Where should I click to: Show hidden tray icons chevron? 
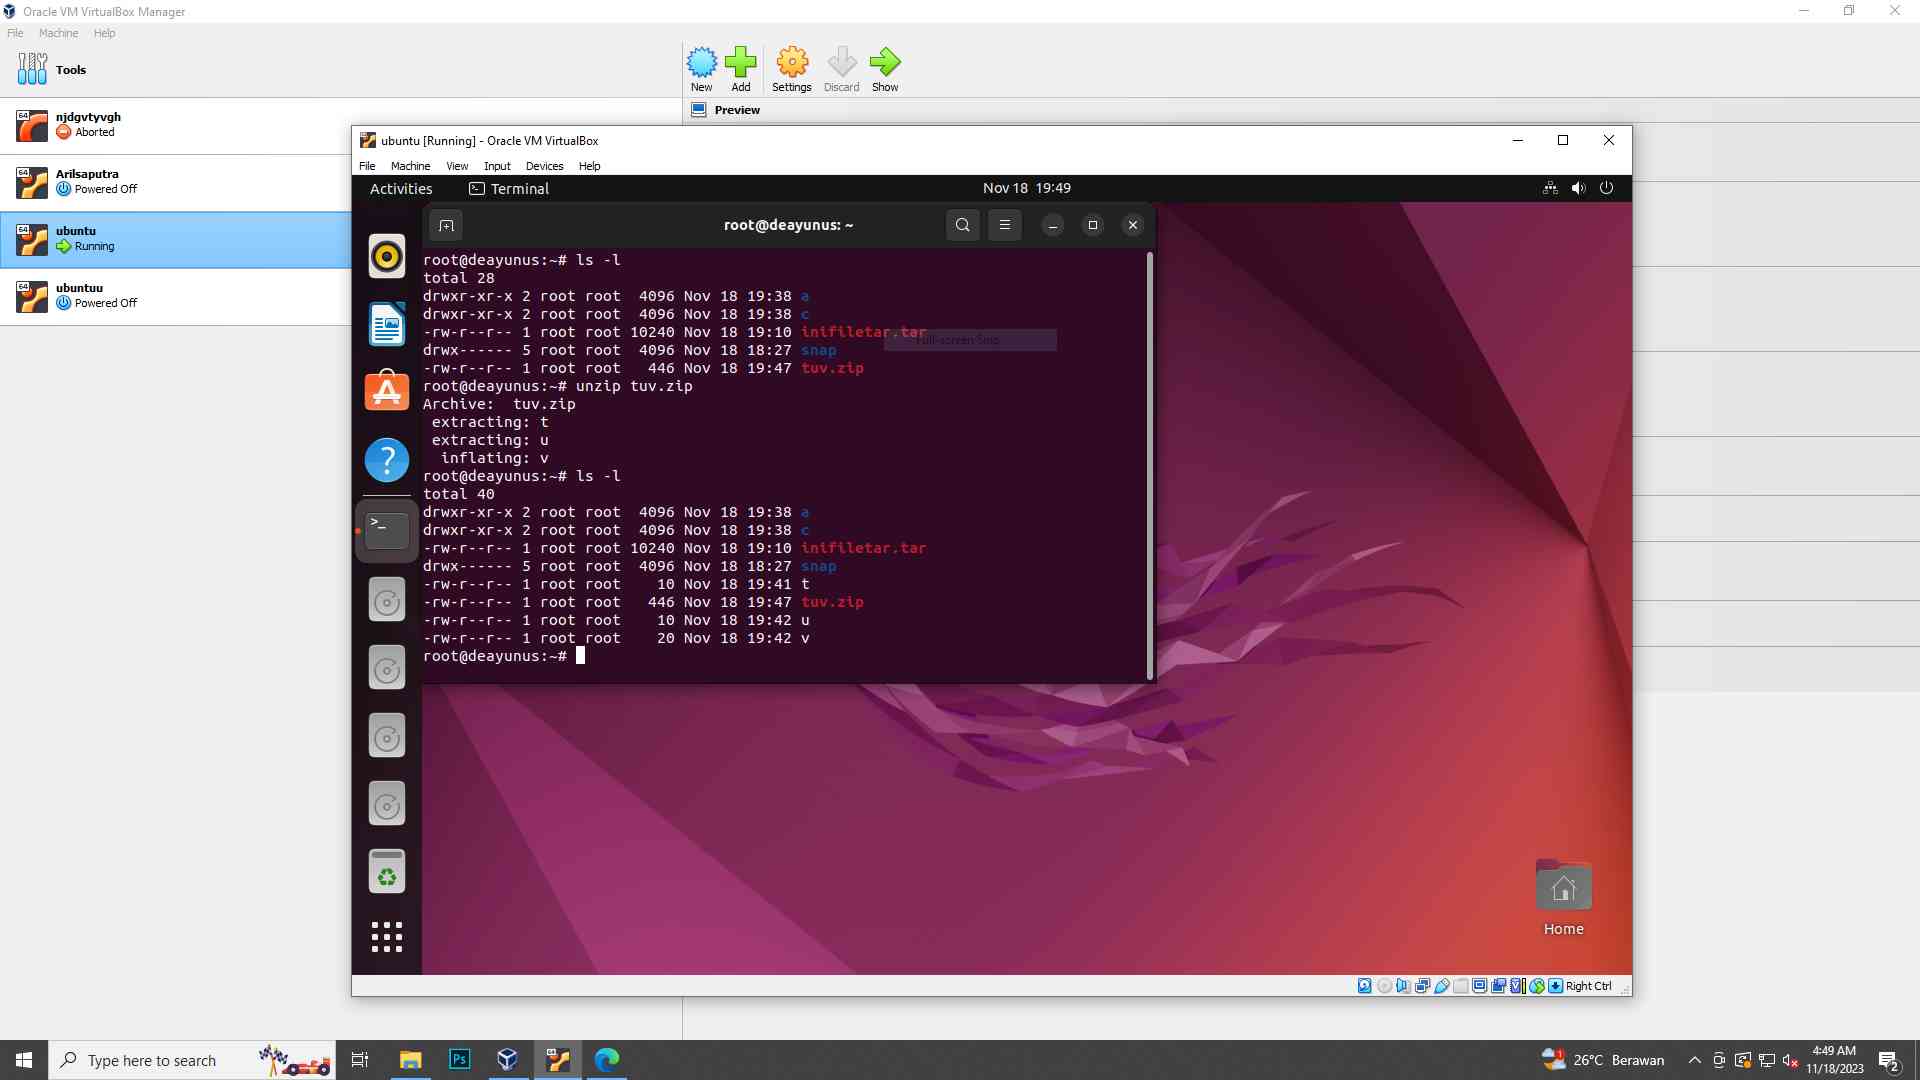(1694, 1060)
